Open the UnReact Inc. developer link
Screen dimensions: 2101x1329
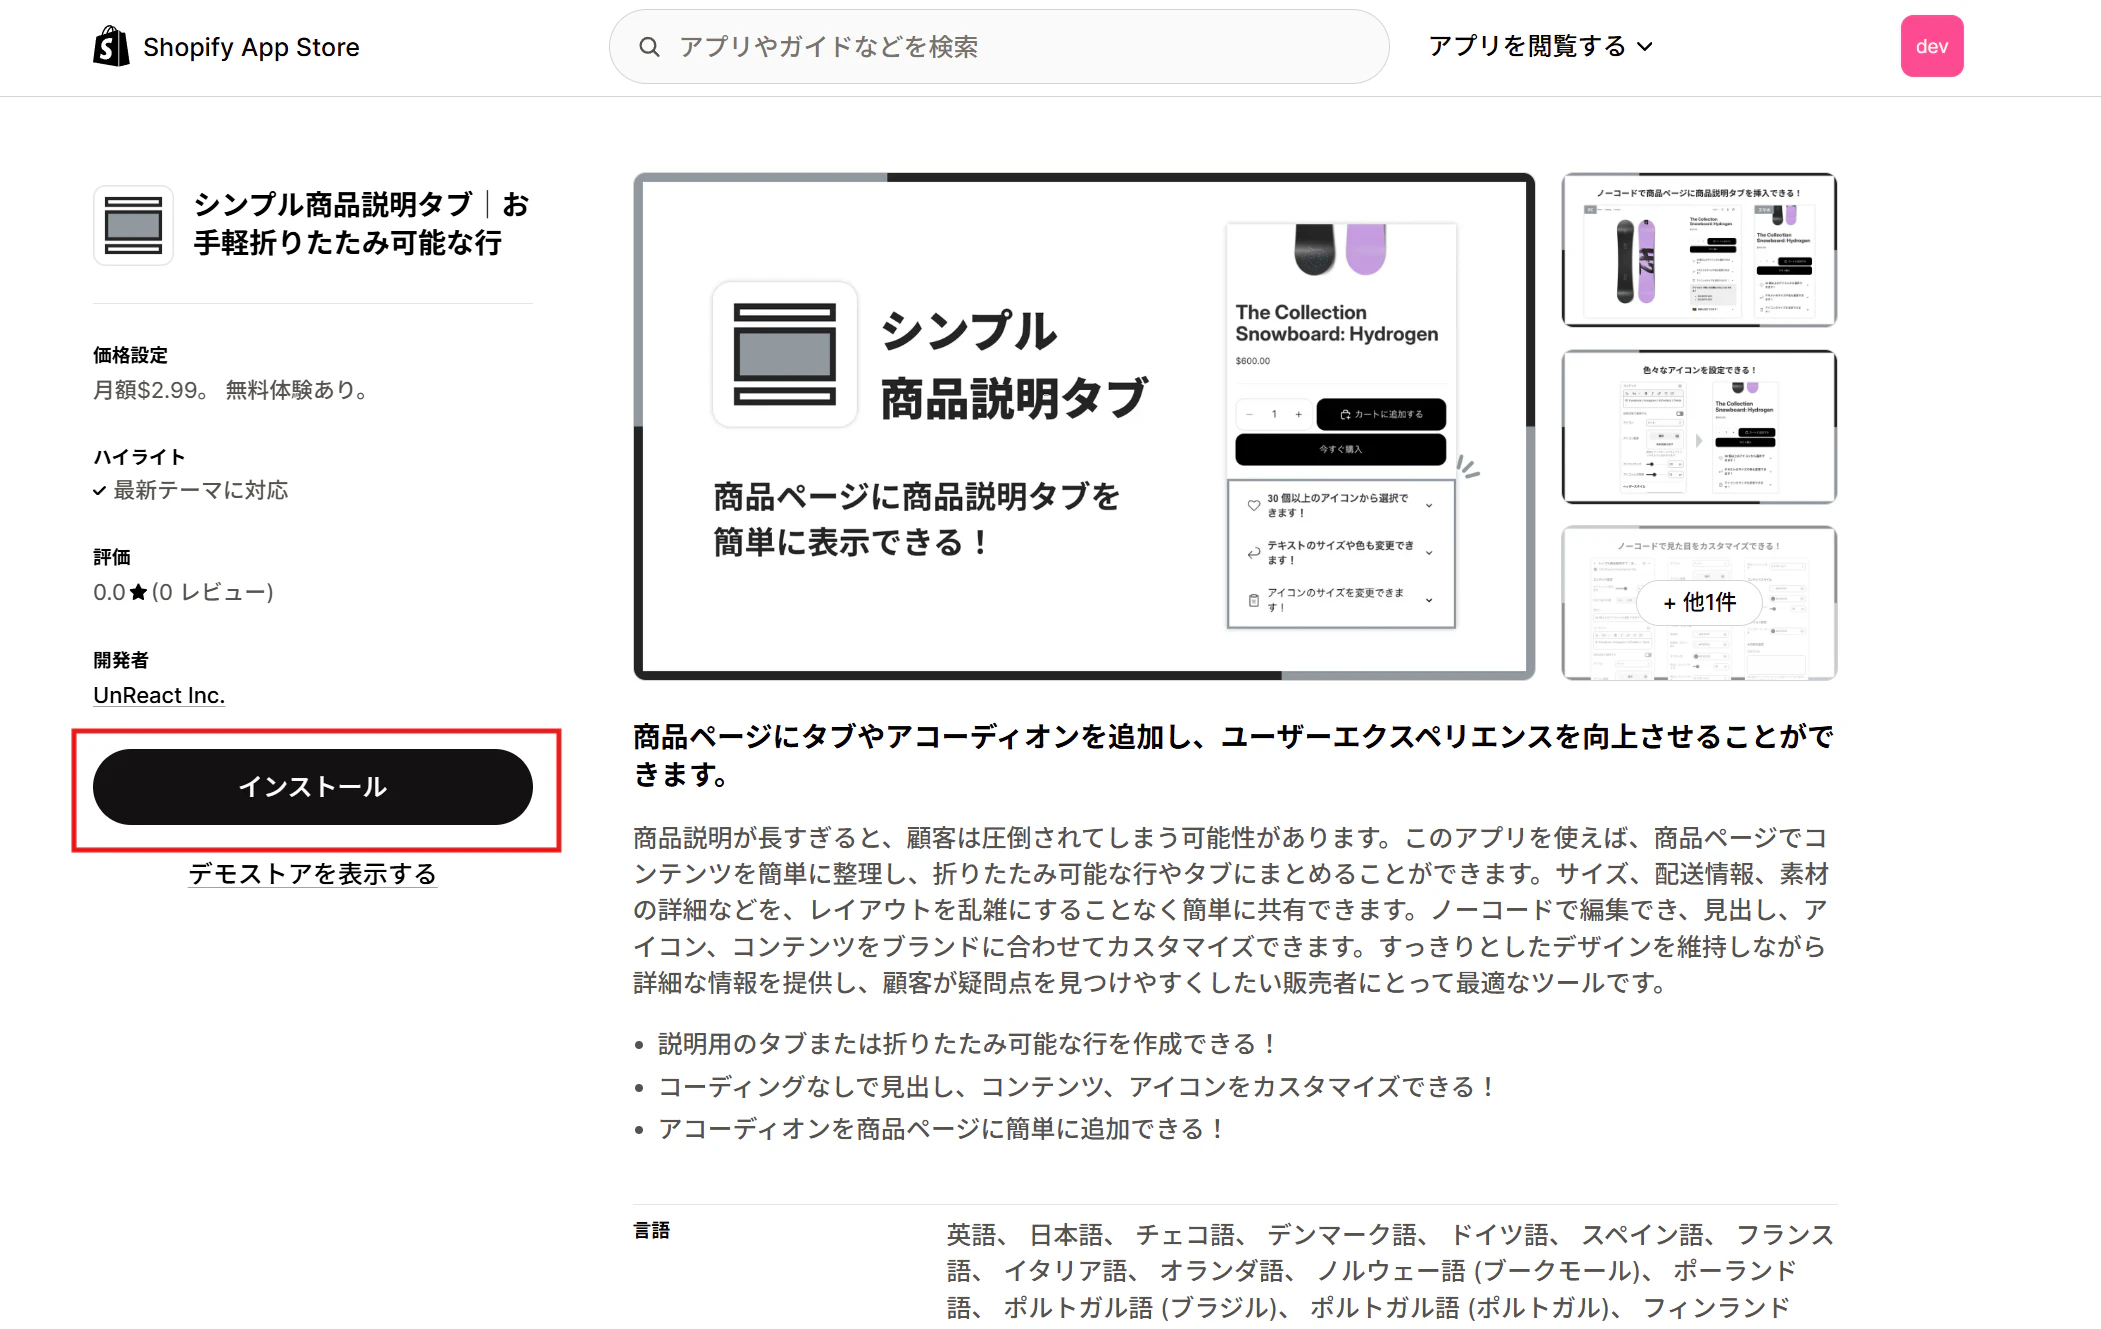pyautogui.click(x=159, y=695)
